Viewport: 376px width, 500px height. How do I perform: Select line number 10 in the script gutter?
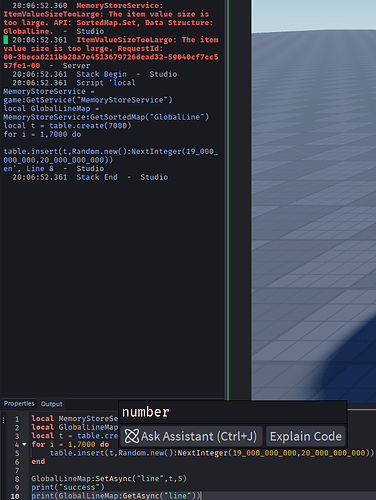pos(15,496)
